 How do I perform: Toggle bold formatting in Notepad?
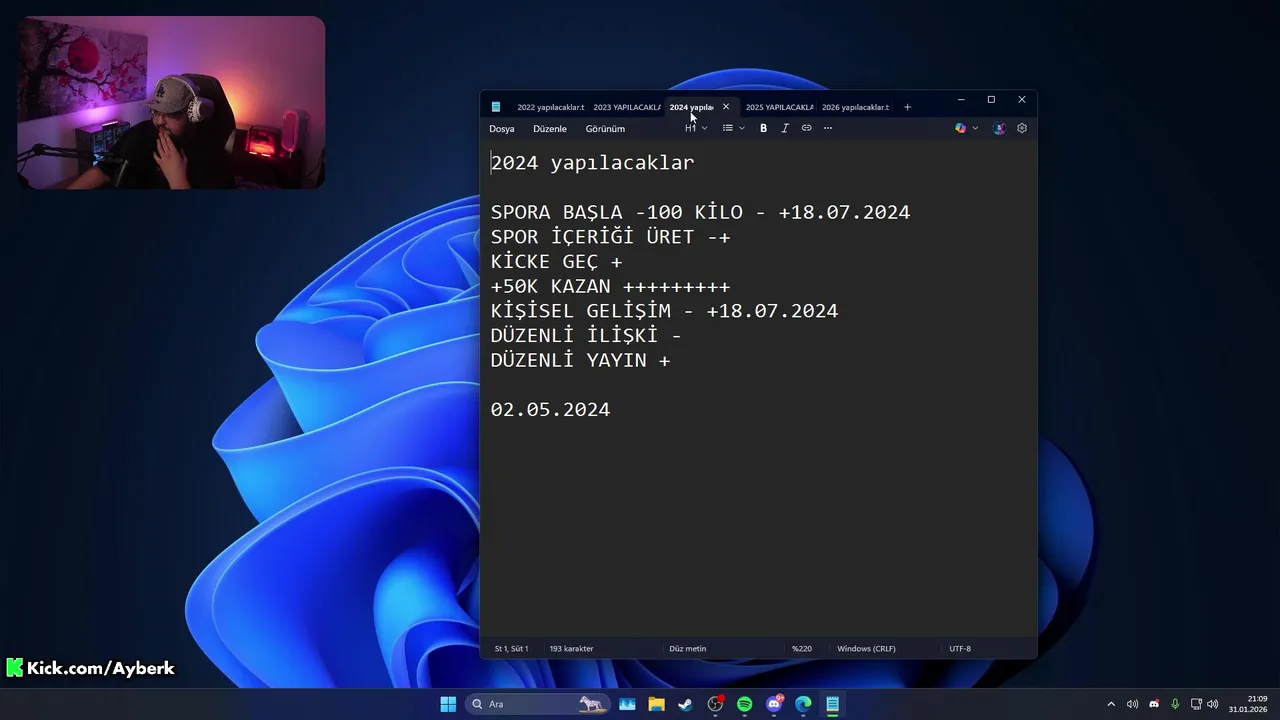(763, 128)
